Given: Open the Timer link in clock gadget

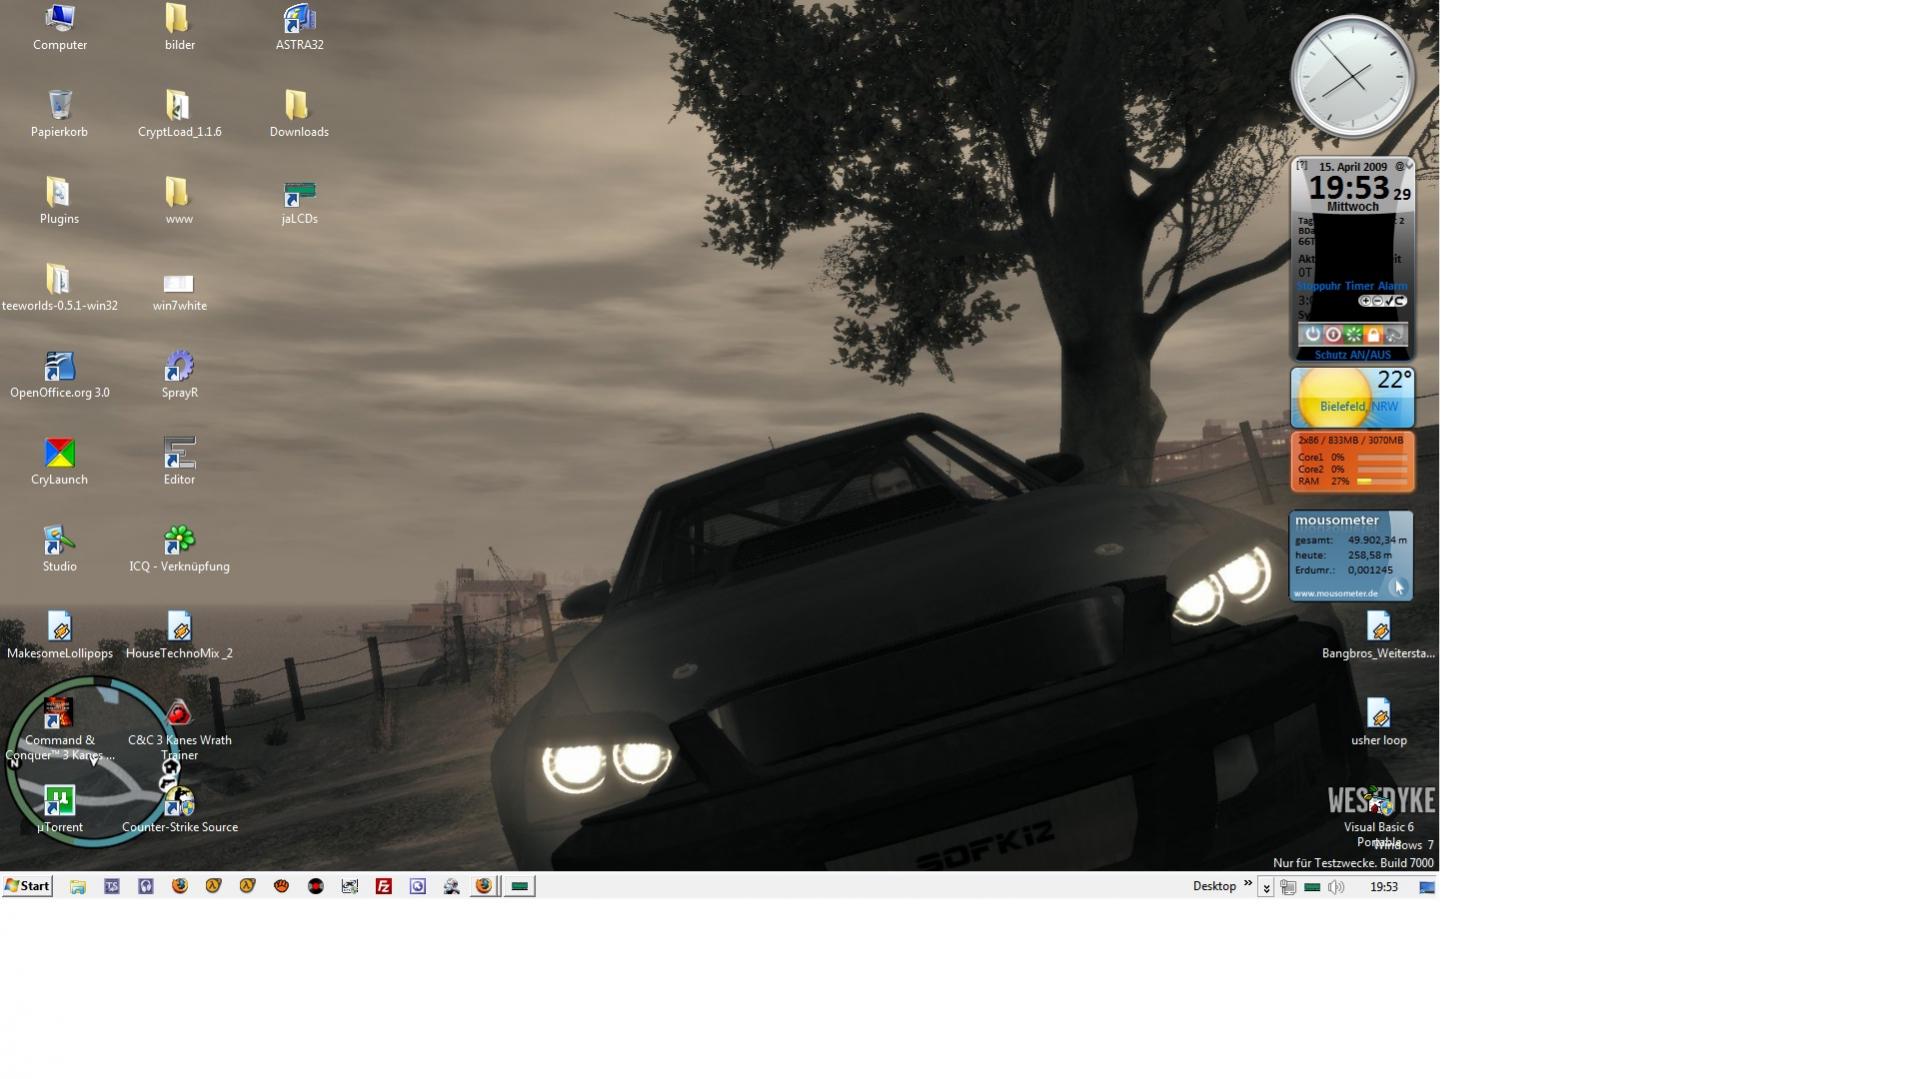Looking at the screenshot, I should pyautogui.click(x=1359, y=286).
